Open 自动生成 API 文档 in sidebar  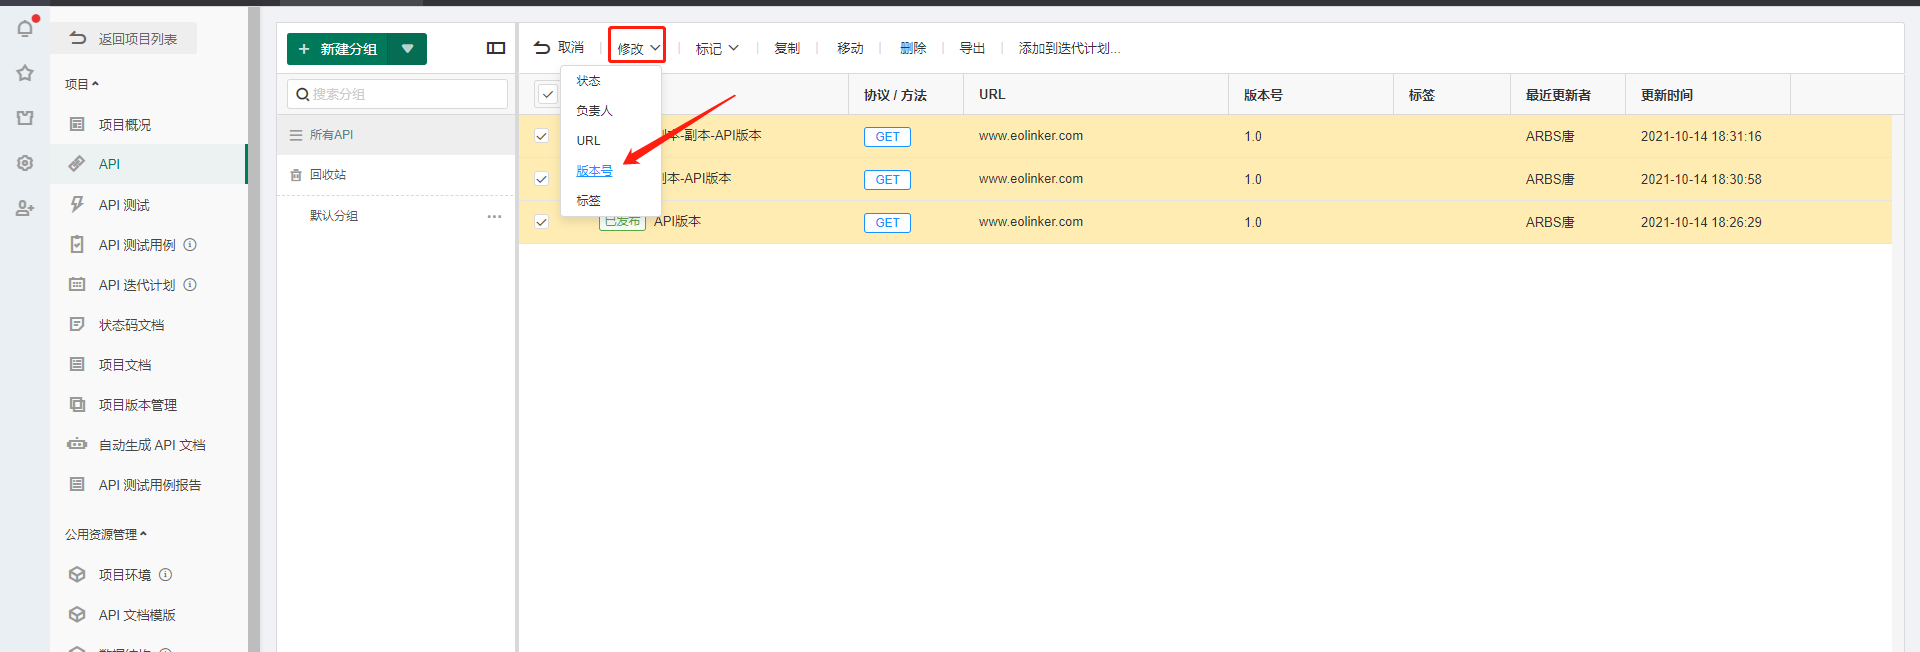[x=152, y=445]
